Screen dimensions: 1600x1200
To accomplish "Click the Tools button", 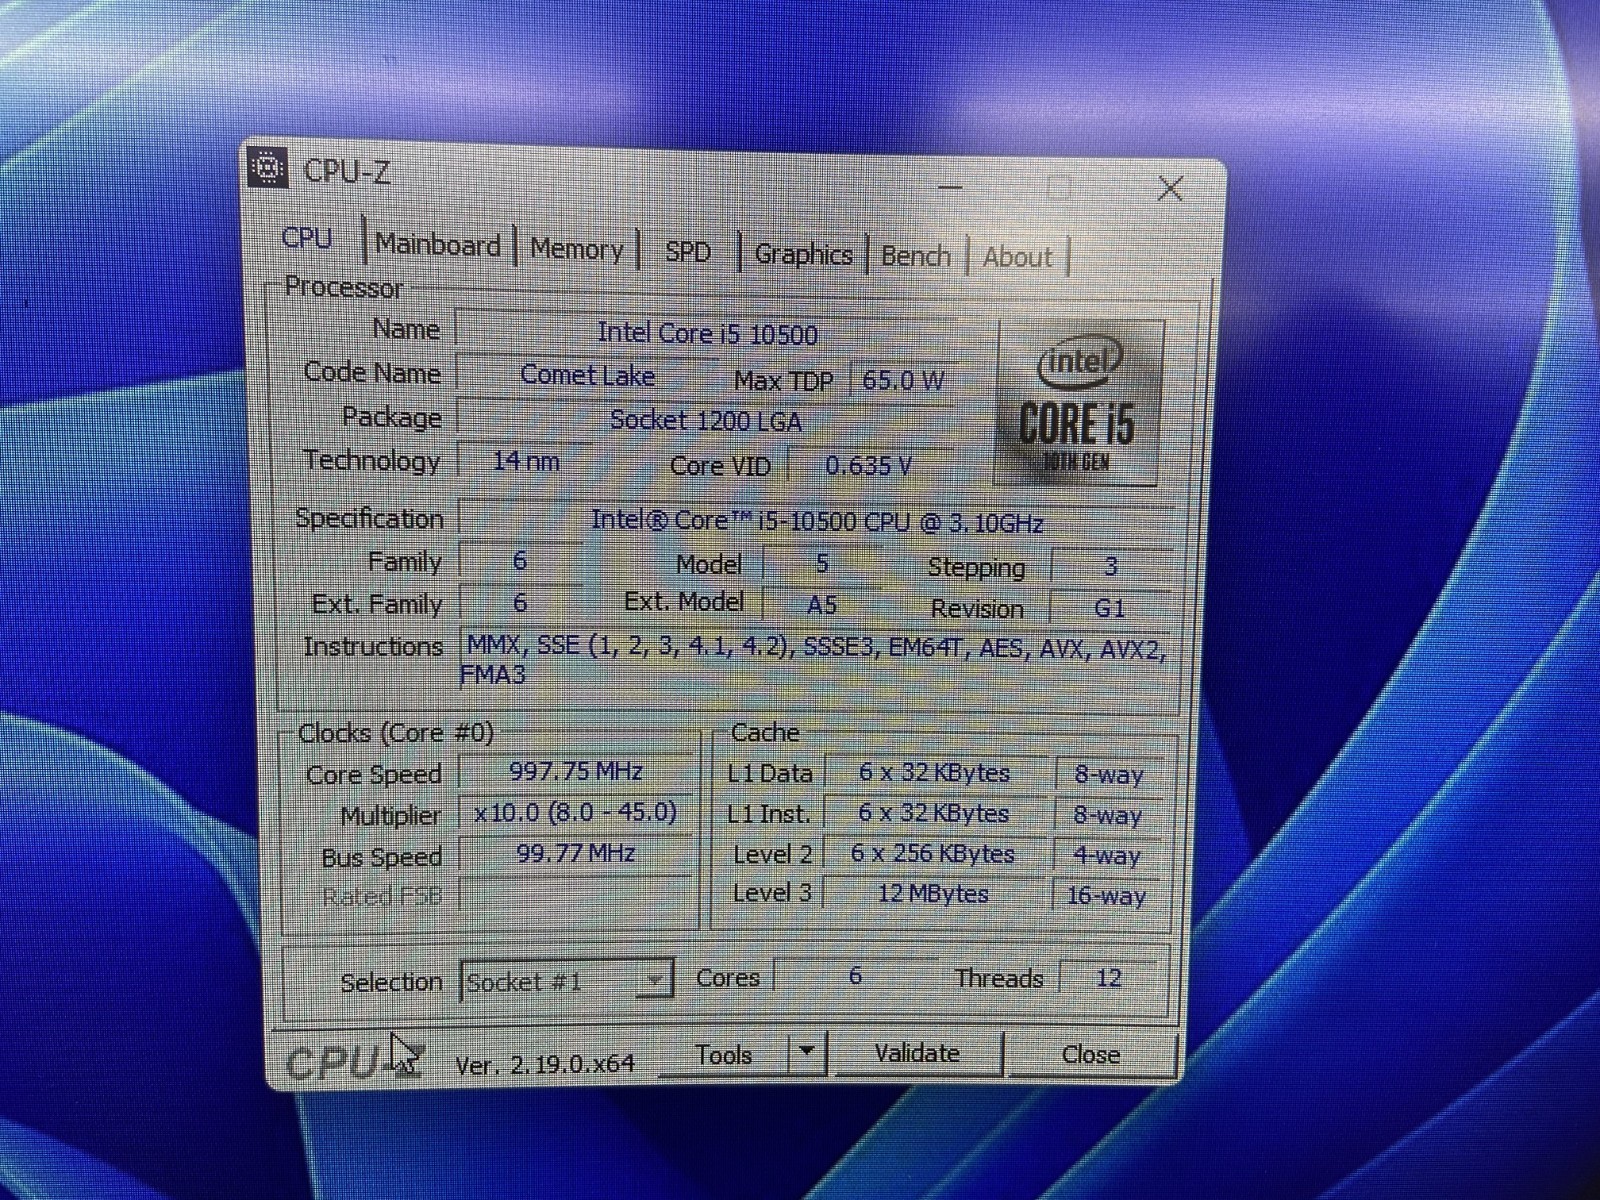I will pos(724,1055).
